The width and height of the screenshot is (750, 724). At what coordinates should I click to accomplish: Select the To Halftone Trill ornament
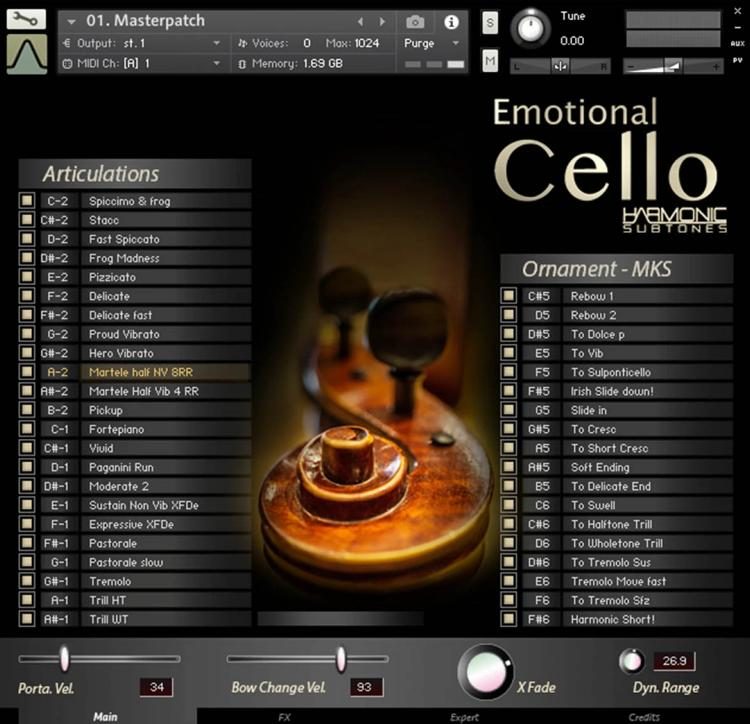(x=648, y=524)
